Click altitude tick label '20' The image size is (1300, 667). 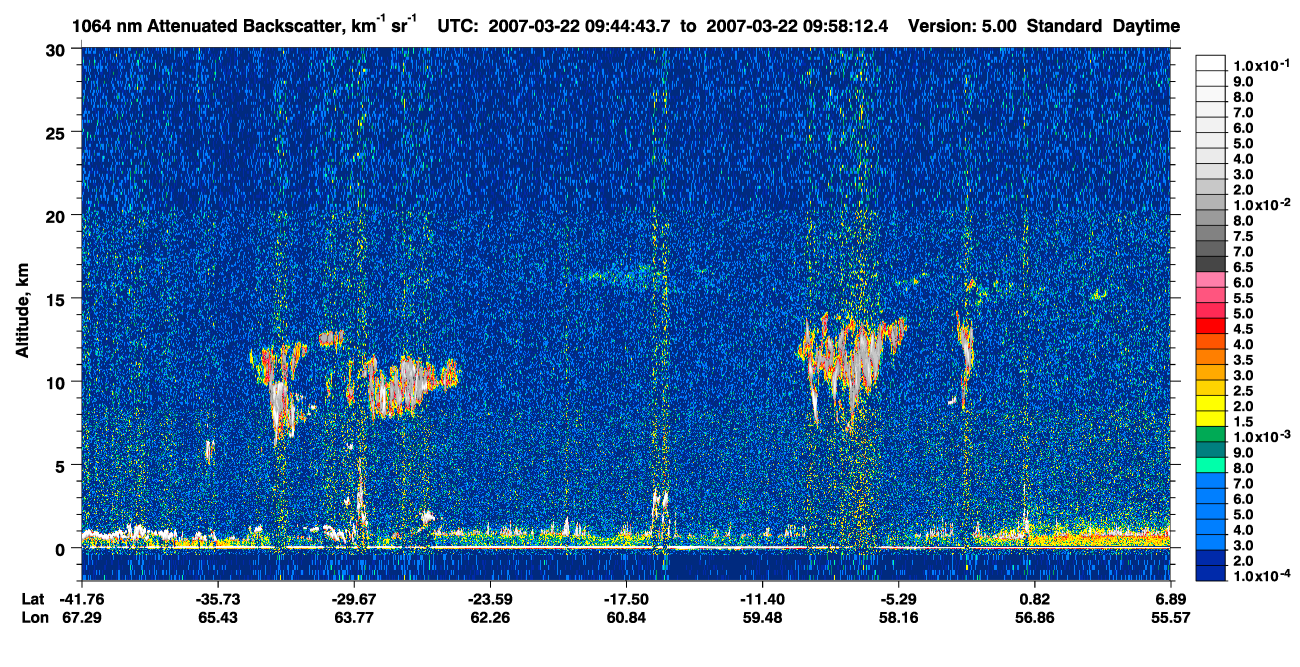pyautogui.click(x=58, y=216)
